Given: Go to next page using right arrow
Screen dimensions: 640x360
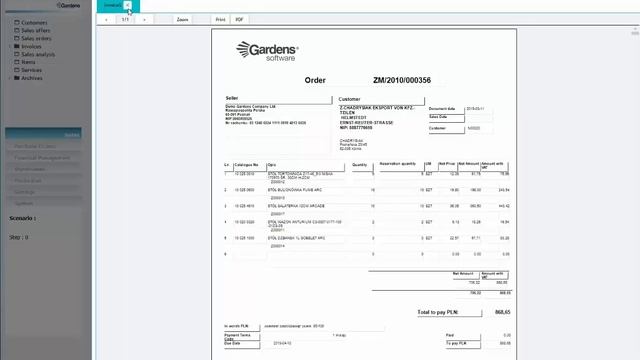Looking at the screenshot, I should [144, 20].
